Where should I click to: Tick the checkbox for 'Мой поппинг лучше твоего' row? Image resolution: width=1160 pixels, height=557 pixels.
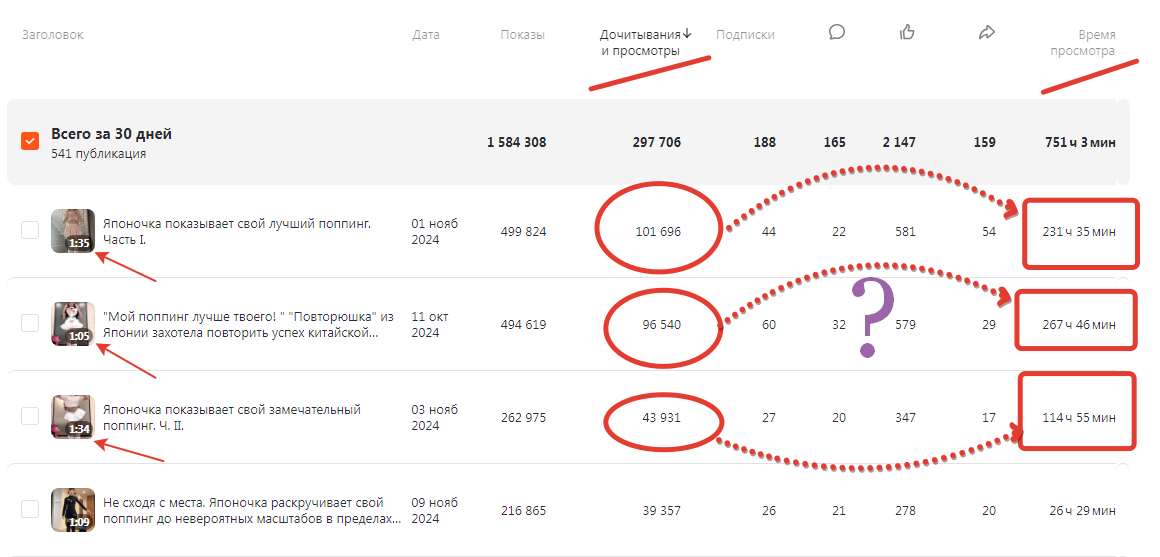30,323
